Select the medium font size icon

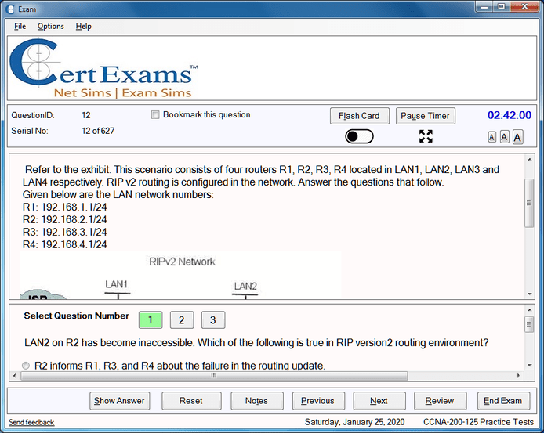[504, 137]
